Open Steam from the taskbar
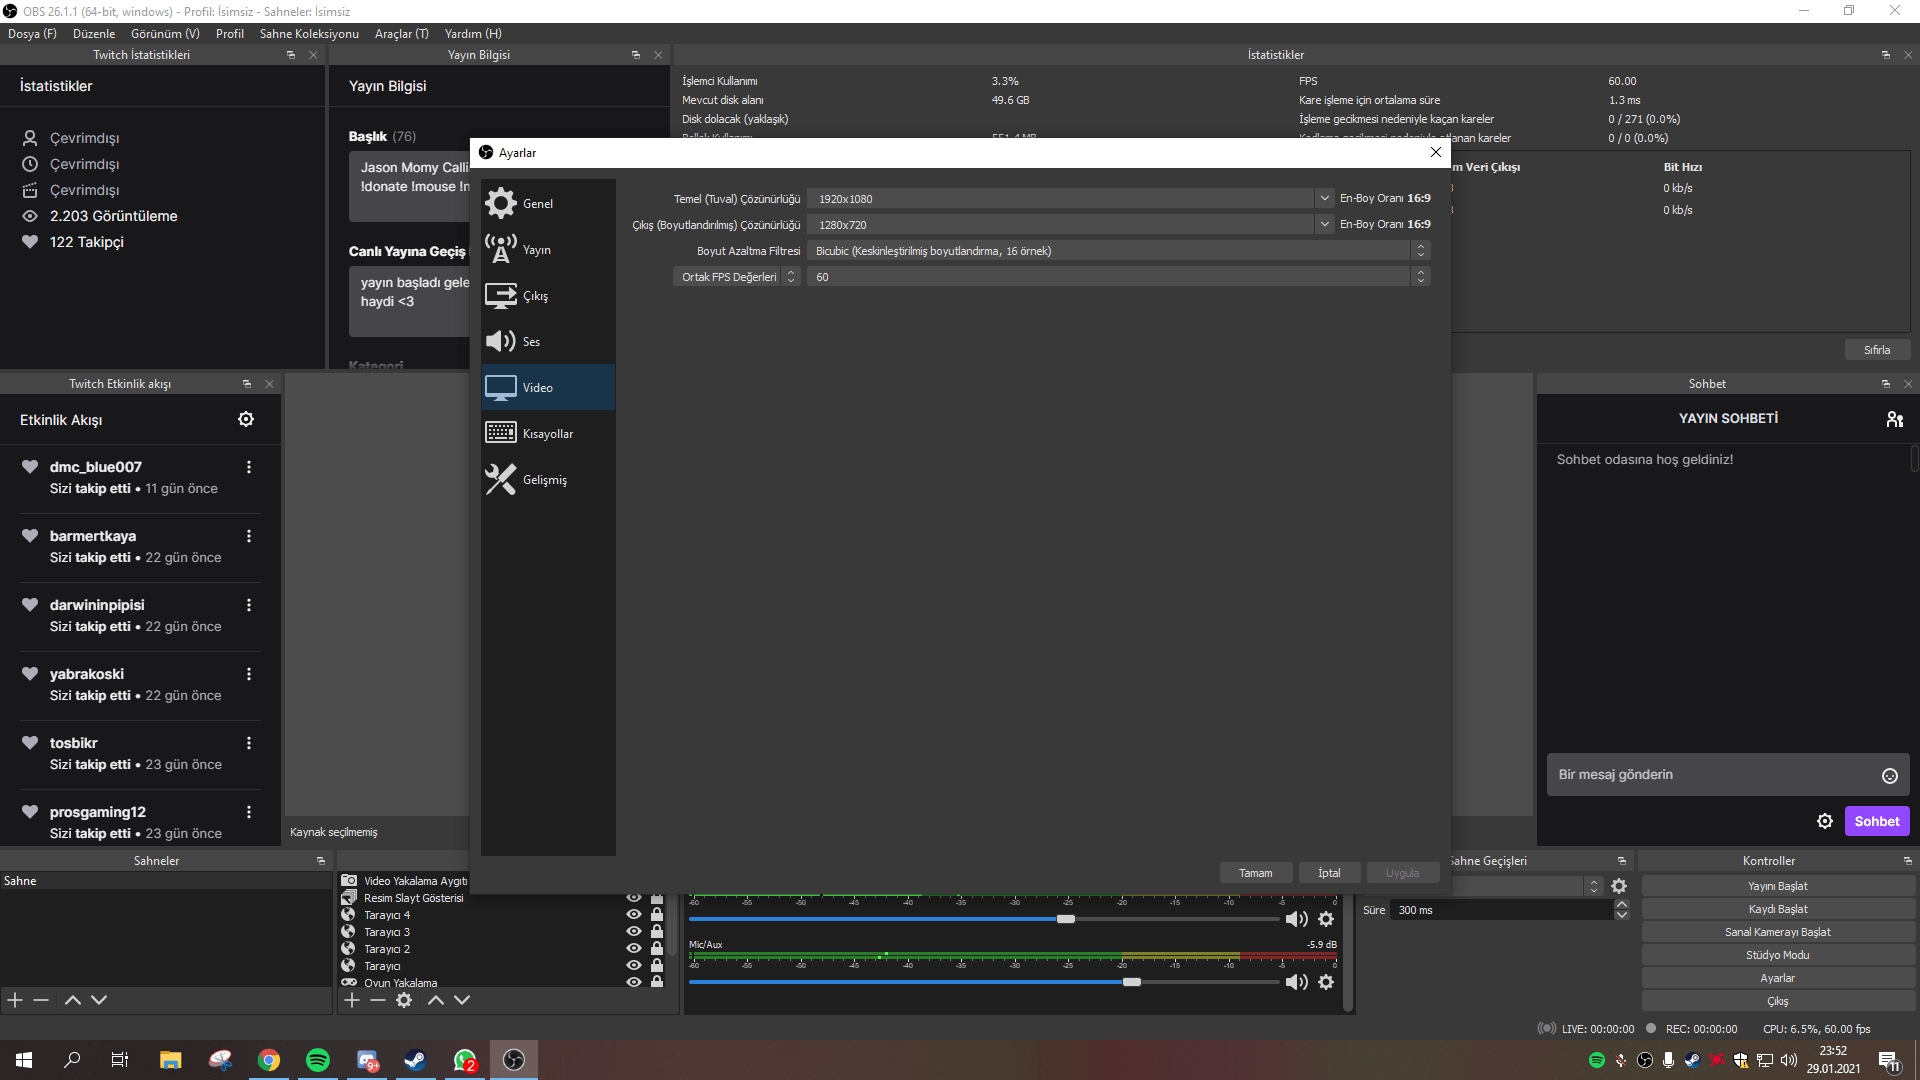1920x1080 pixels. pyautogui.click(x=415, y=1060)
